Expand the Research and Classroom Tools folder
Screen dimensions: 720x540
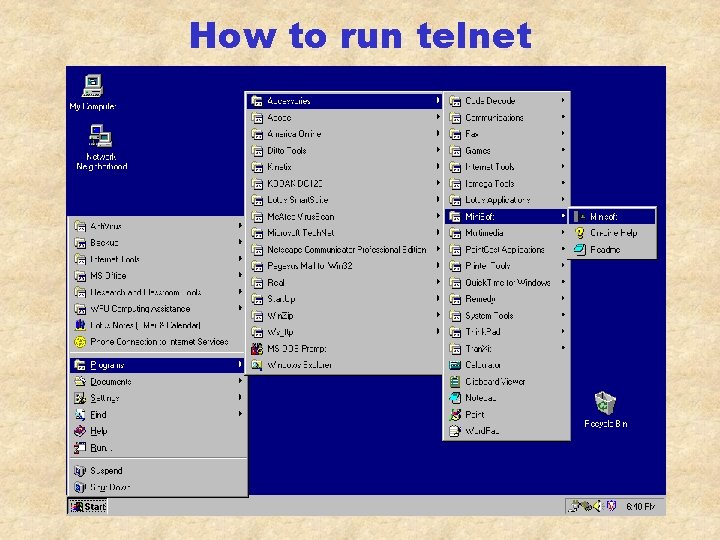point(158,292)
